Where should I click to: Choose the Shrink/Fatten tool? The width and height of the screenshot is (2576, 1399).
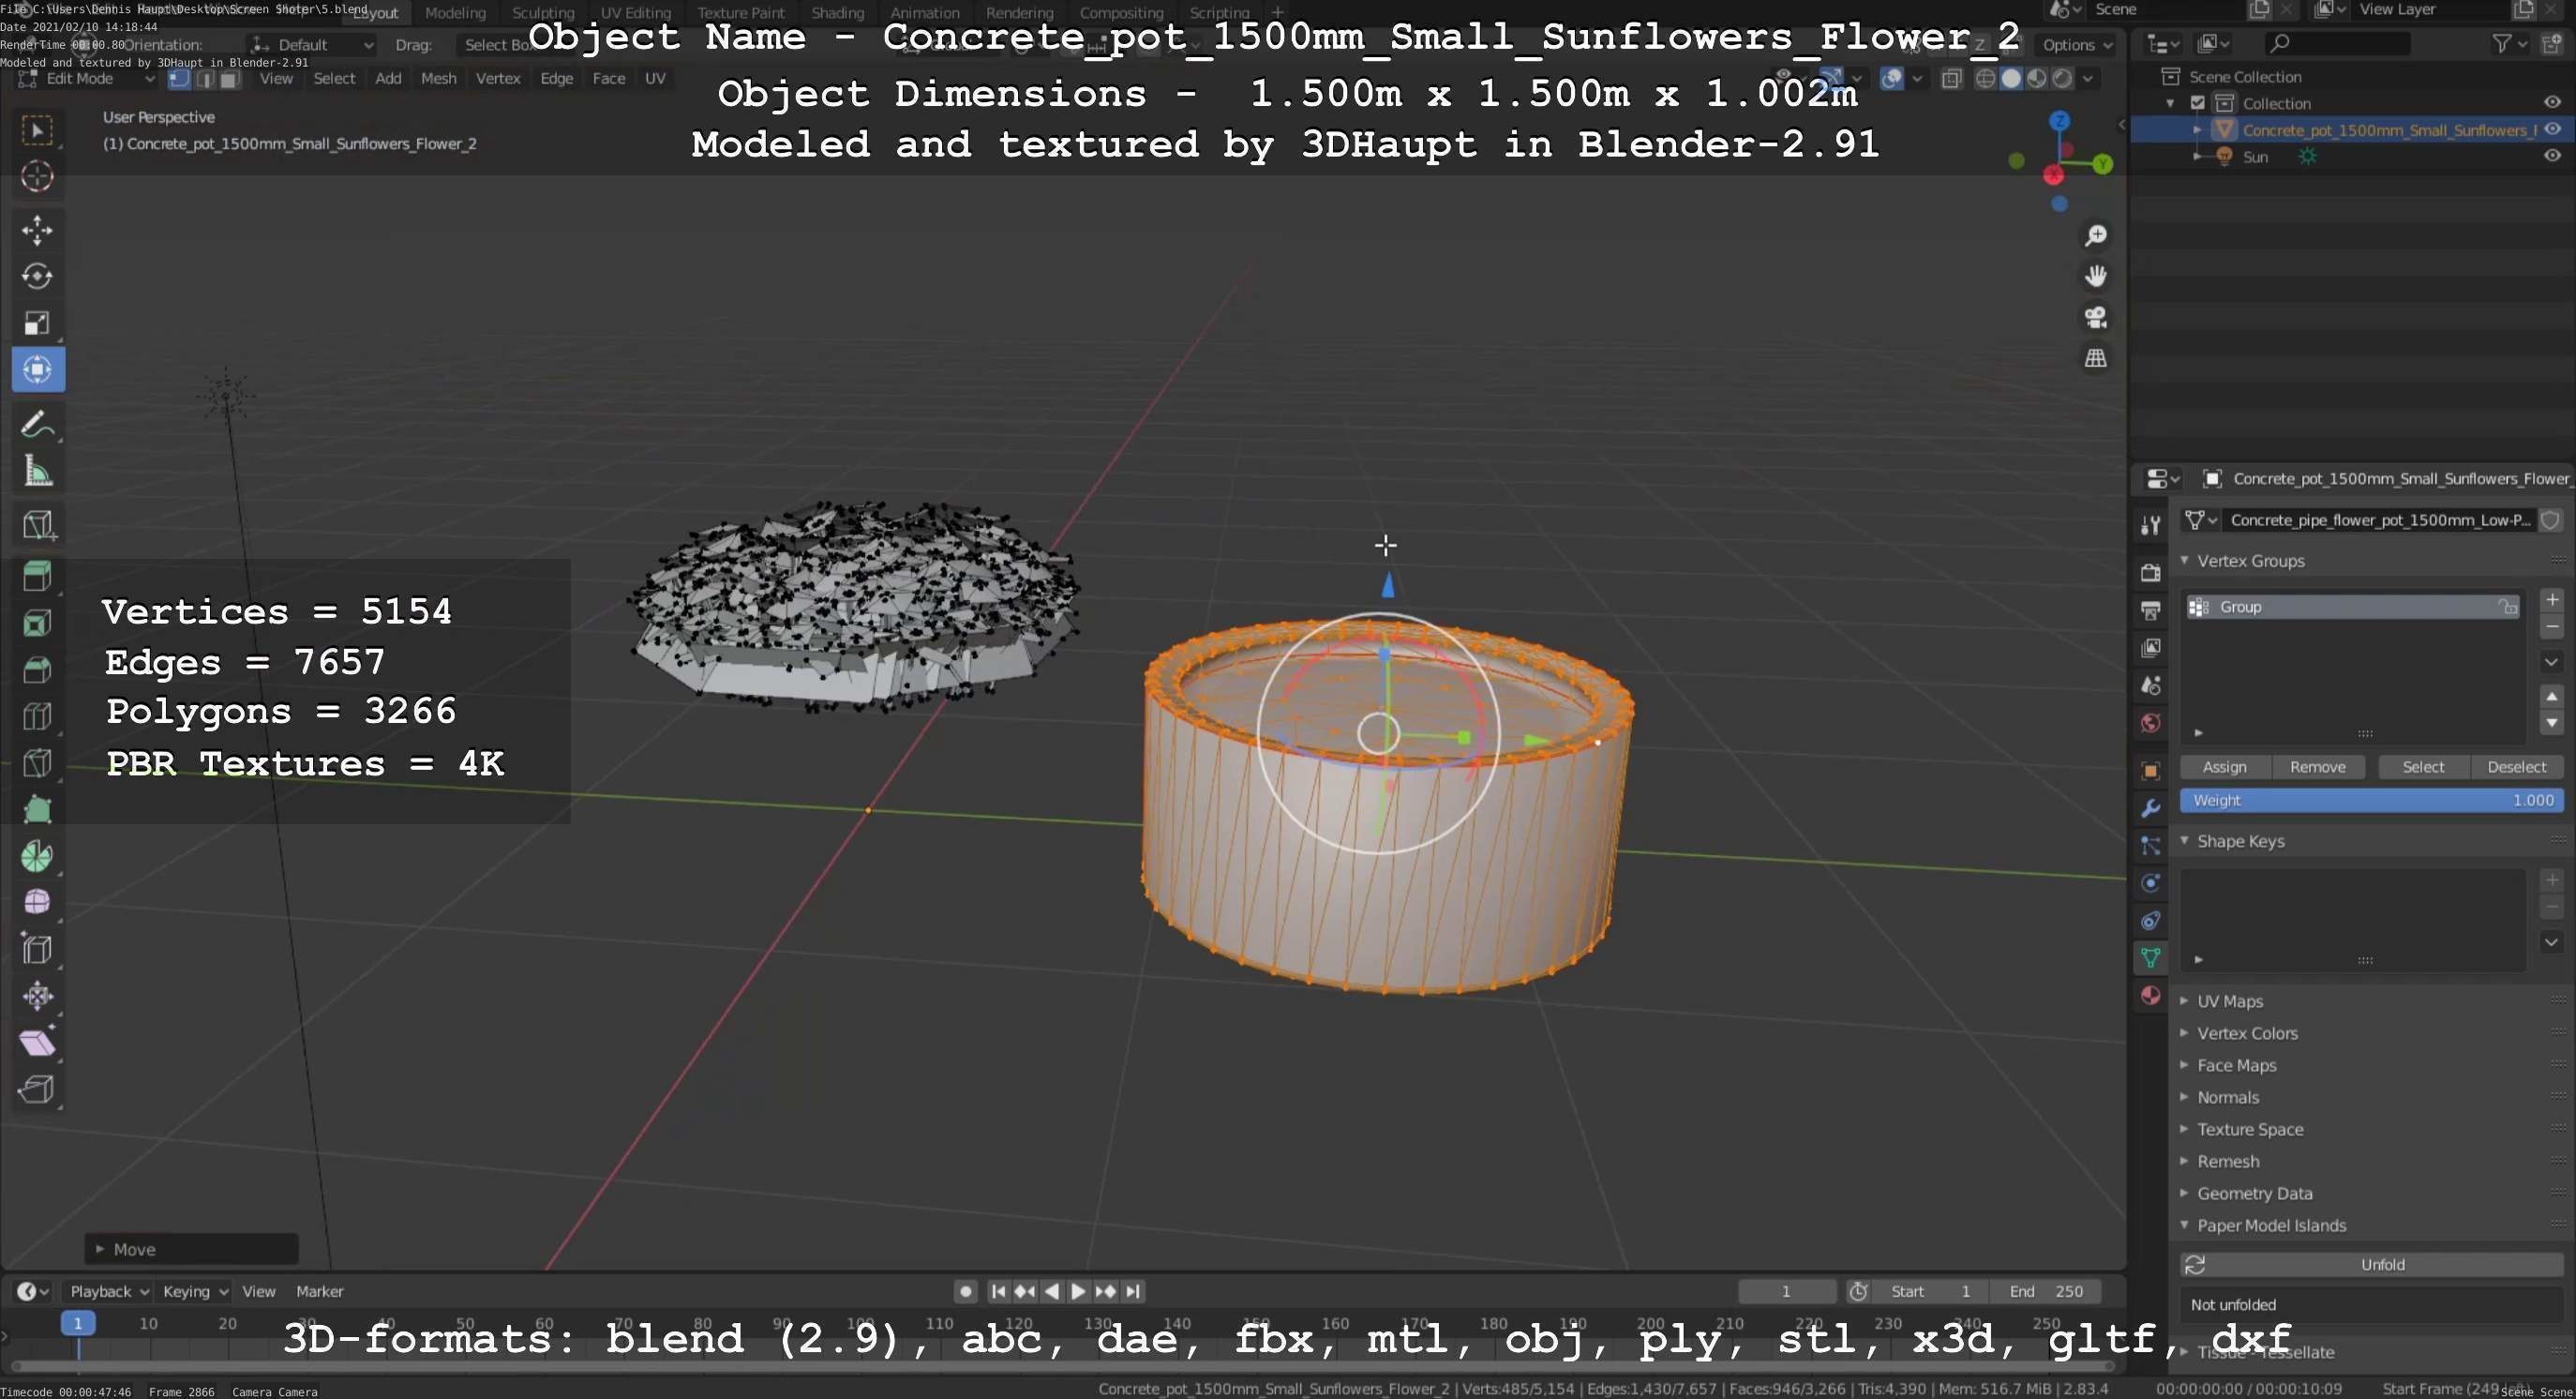(x=38, y=996)
